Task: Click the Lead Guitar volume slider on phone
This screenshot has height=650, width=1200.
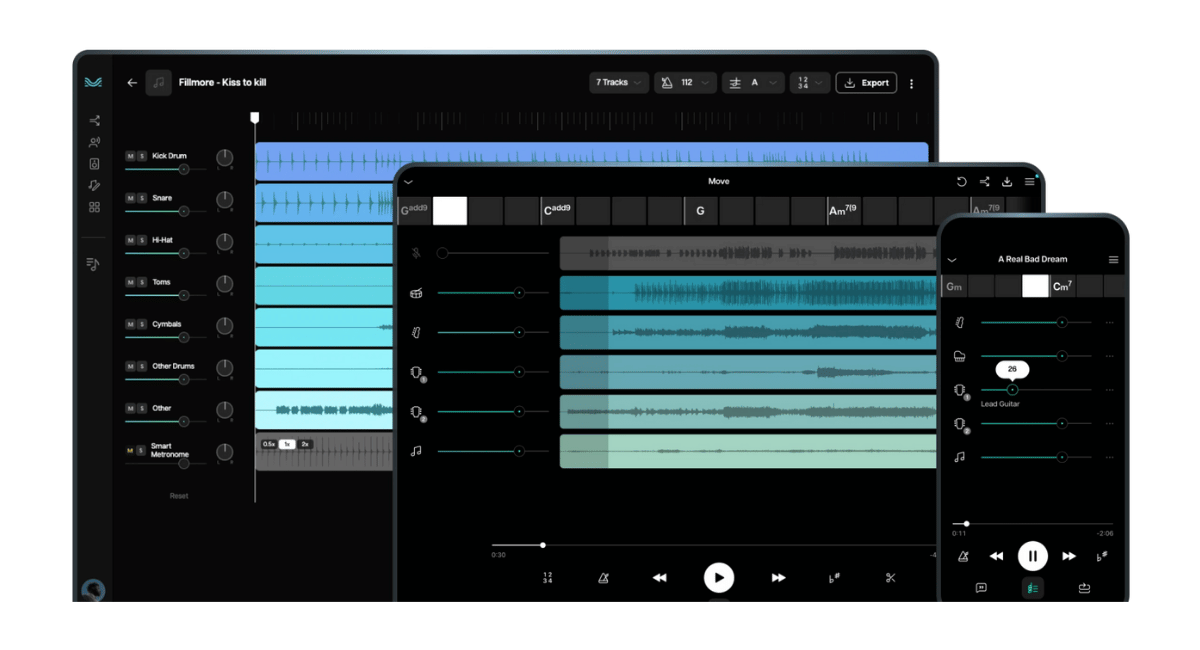Action: pyautogui.click(x=1012, y=390)
